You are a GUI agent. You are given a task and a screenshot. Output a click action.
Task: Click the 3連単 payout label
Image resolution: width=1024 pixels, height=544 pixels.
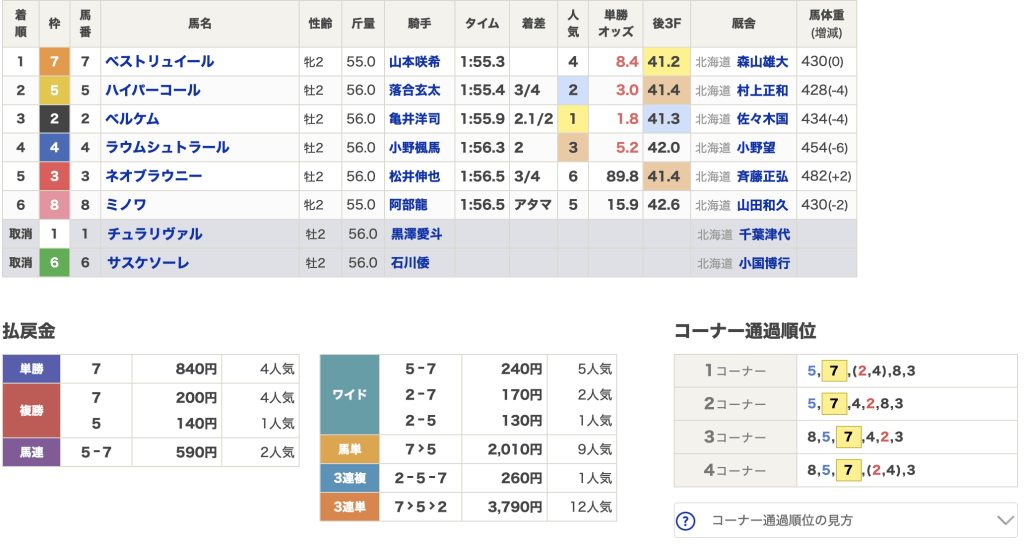pyautogui.click(x=349, y=507)
